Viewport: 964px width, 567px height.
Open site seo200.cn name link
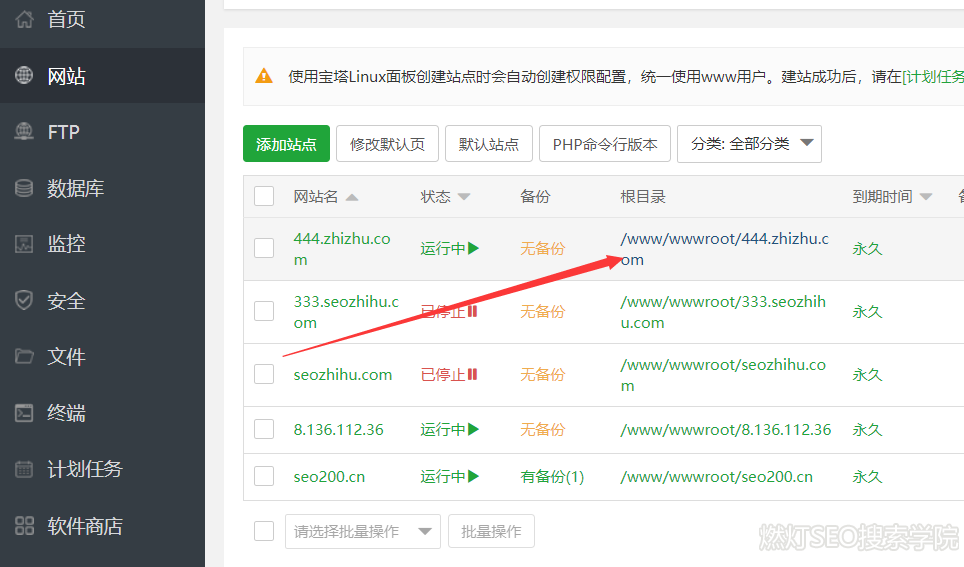[x=329, y=477]
